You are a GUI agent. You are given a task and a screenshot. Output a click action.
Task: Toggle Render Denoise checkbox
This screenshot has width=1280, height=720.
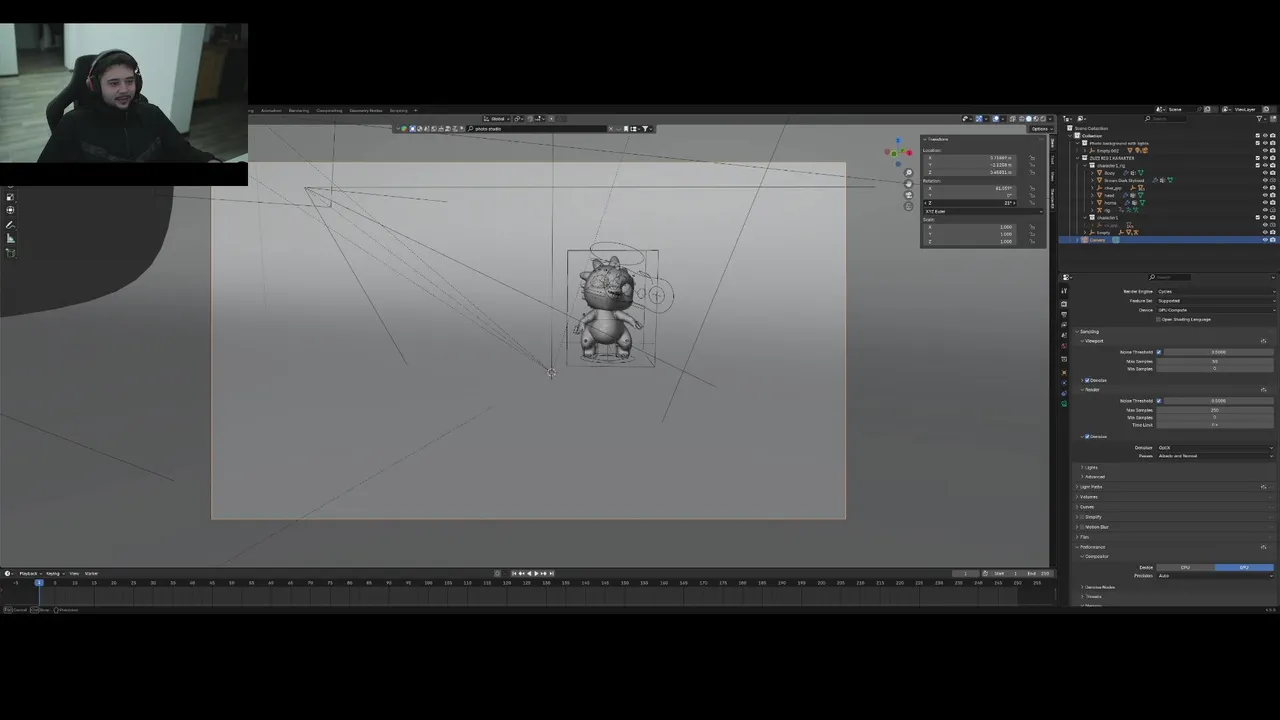pos(1087,437)
